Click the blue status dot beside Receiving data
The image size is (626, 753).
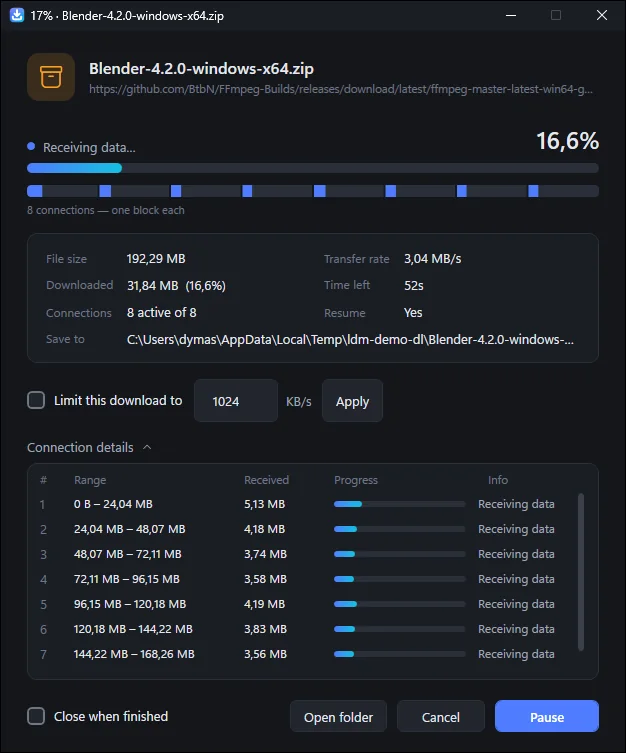click(x=31, y=146)
